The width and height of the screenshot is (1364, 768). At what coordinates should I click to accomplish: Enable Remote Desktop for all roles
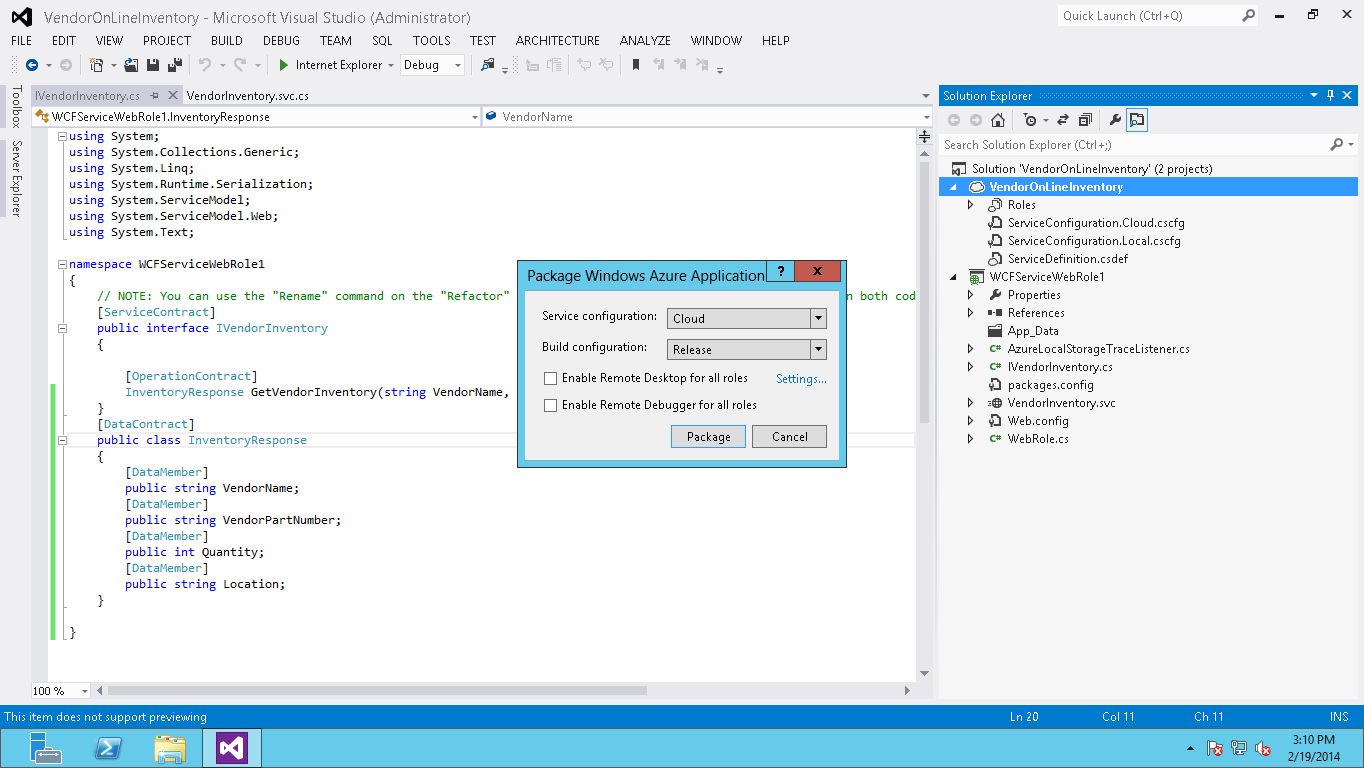tap(550, 378)
